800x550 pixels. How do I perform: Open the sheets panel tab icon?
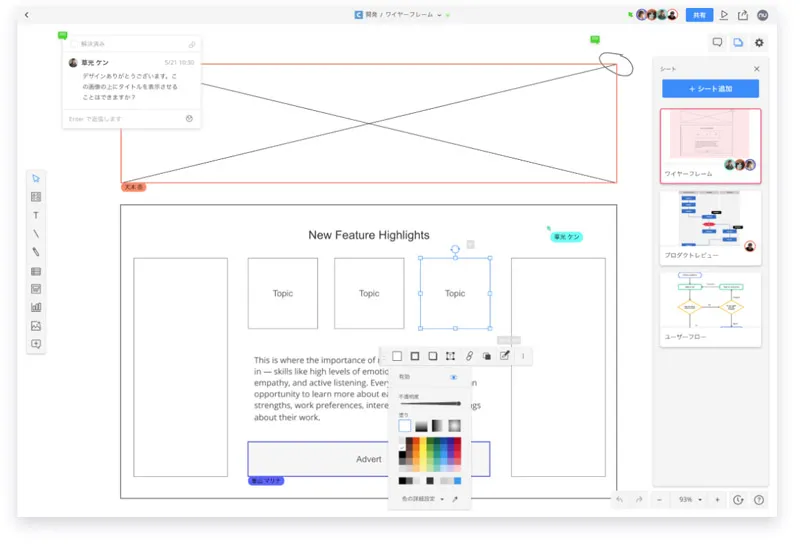pos(738,42)
